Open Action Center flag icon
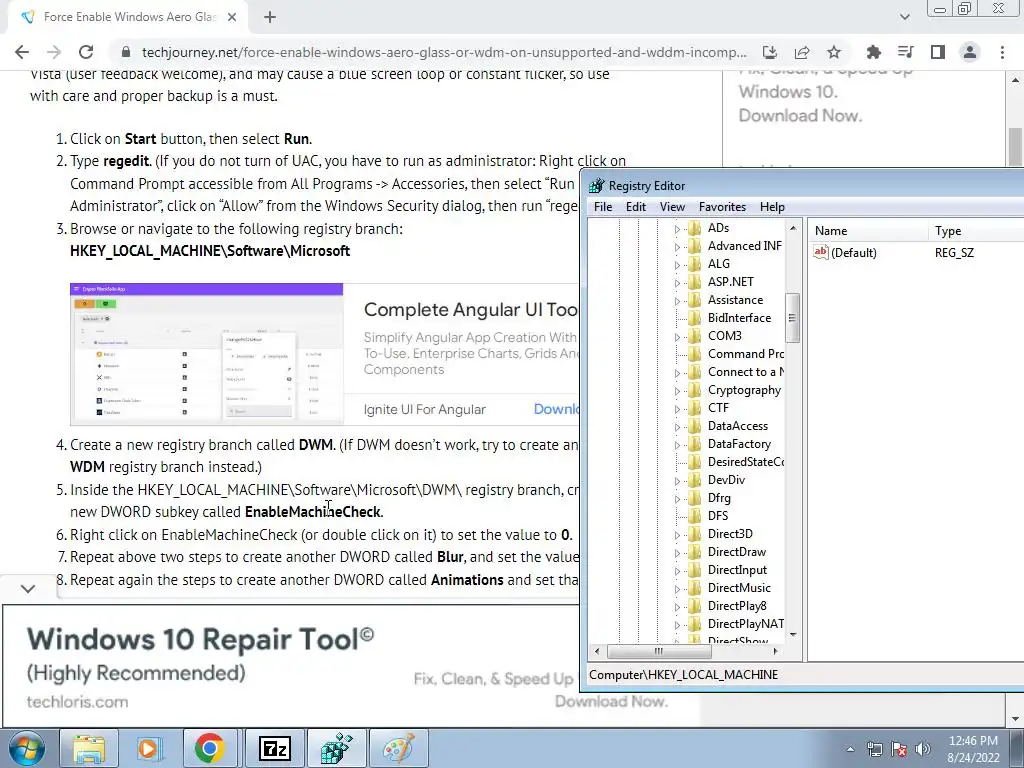Image resolution: width=1024 pixels, height=768 pixels. coord(899,749)
